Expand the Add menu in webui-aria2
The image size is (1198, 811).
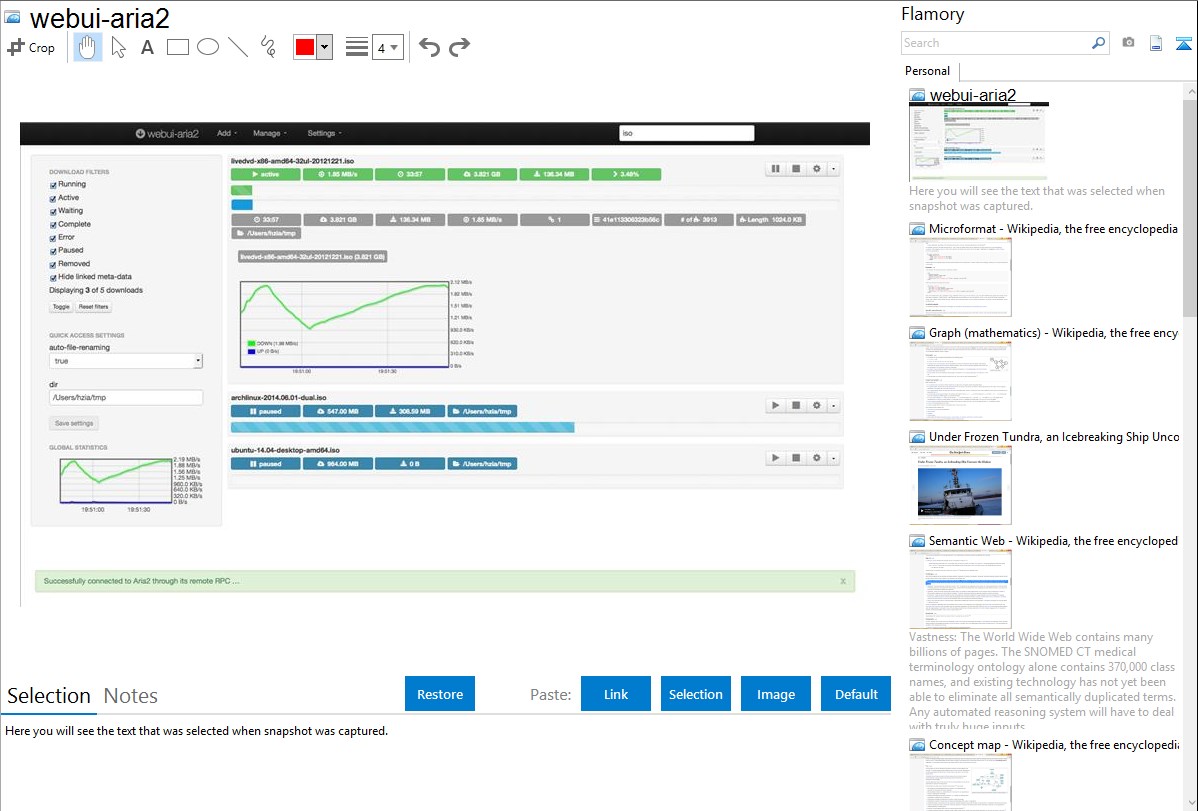pyautogui.click(x=227, y=133)
